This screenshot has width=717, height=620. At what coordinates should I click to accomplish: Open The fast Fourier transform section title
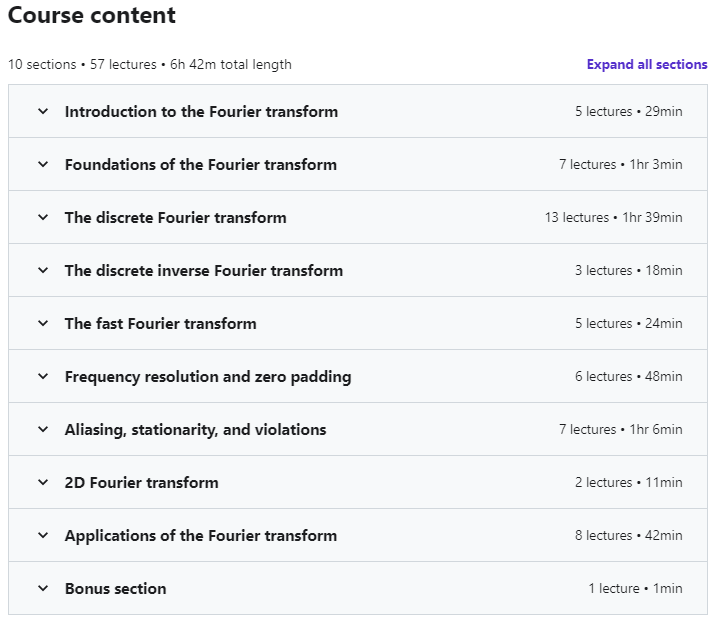click(x=160, y=324)
